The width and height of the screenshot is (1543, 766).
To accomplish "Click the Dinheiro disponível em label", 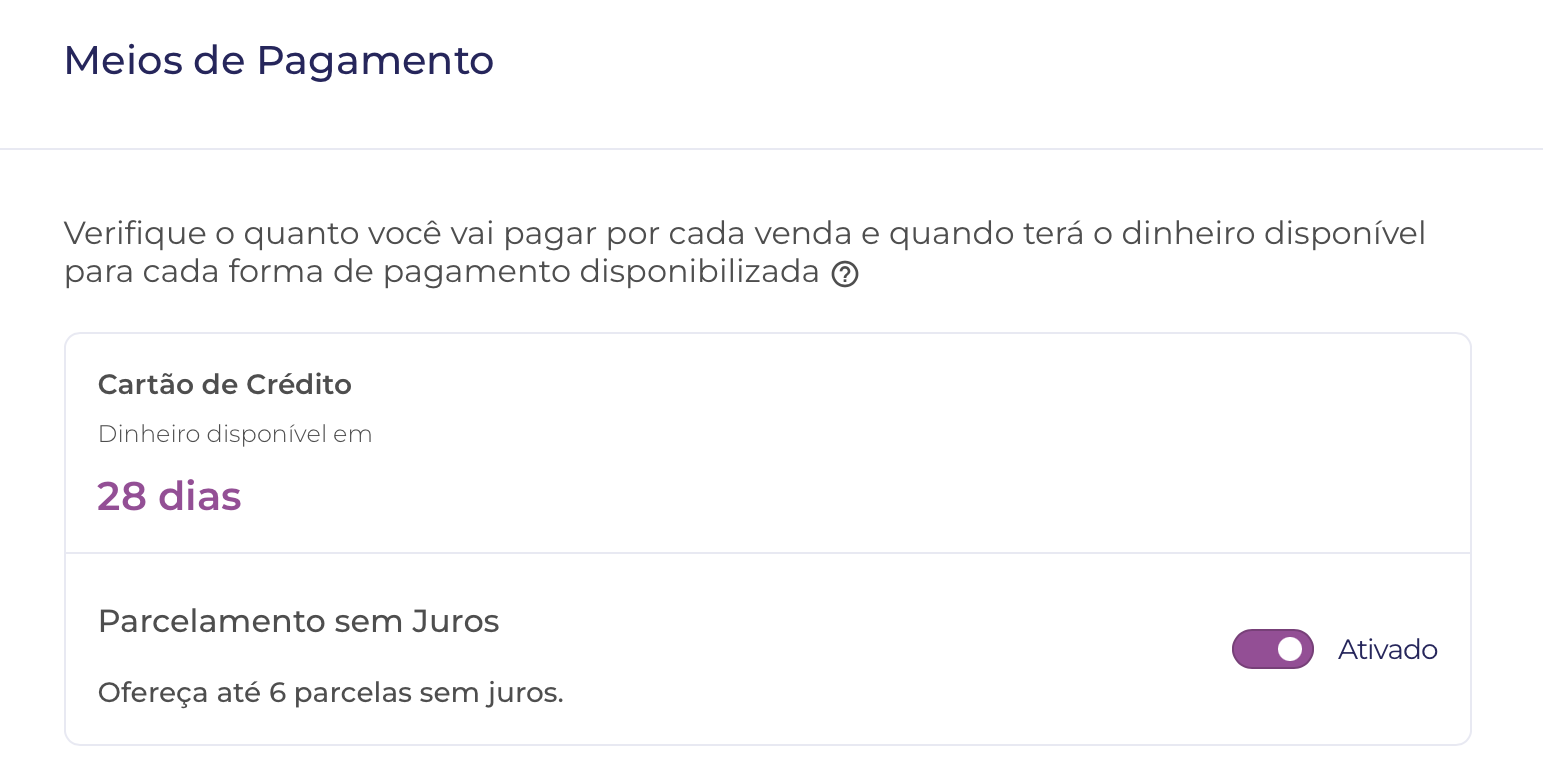I will 235,435.
